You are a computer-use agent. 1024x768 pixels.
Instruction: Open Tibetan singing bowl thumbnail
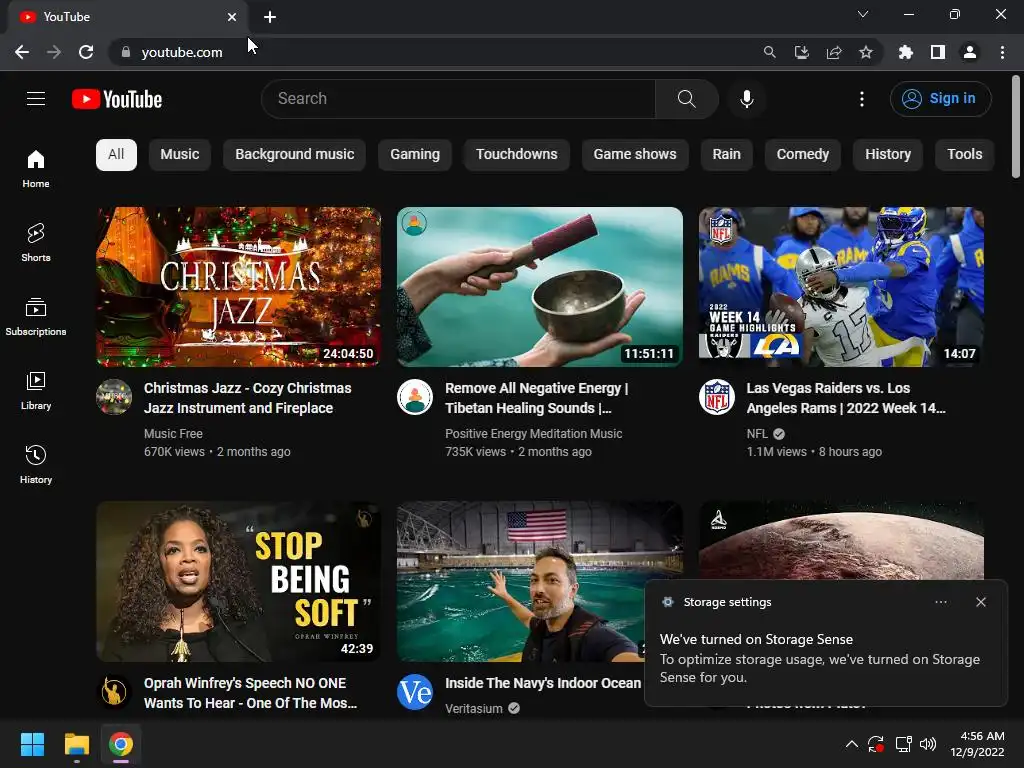click(x=539, y=287)
